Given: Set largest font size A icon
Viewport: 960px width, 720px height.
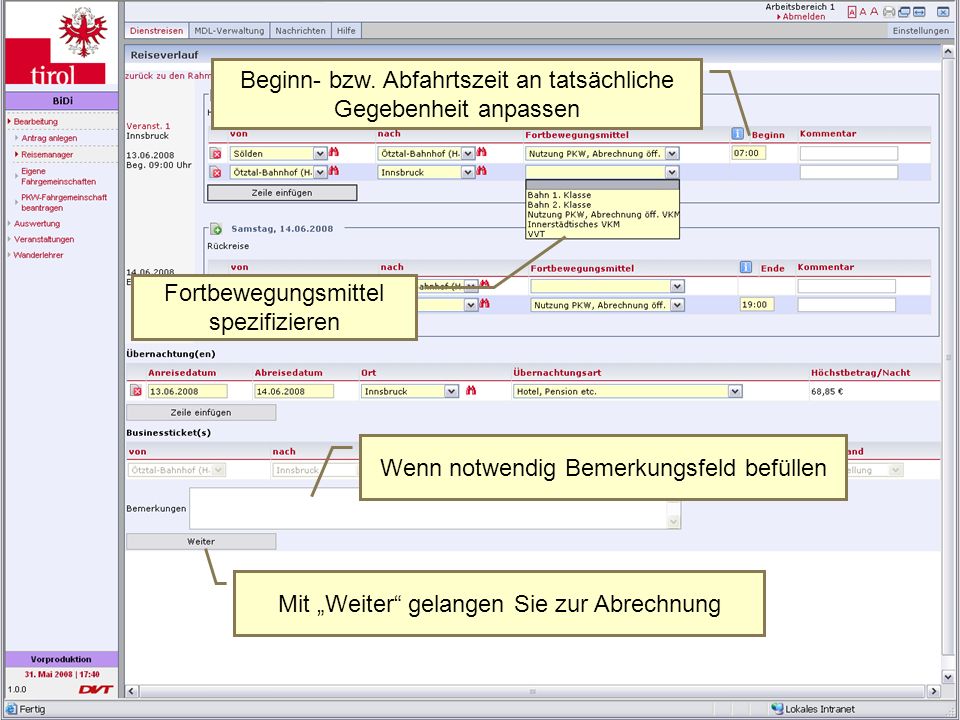Looking at the screenshot, I should coord(874,12).
